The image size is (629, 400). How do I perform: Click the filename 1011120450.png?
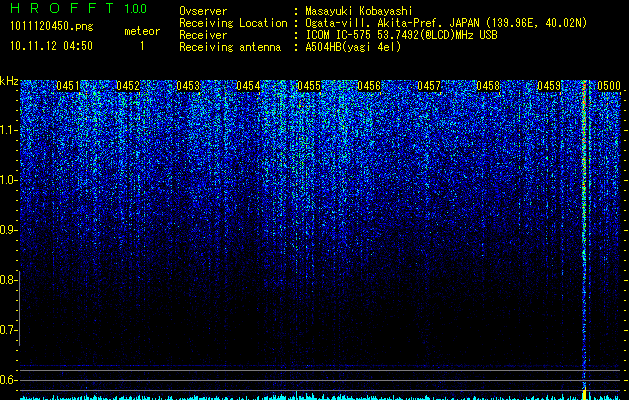click(x=52, y=26)
